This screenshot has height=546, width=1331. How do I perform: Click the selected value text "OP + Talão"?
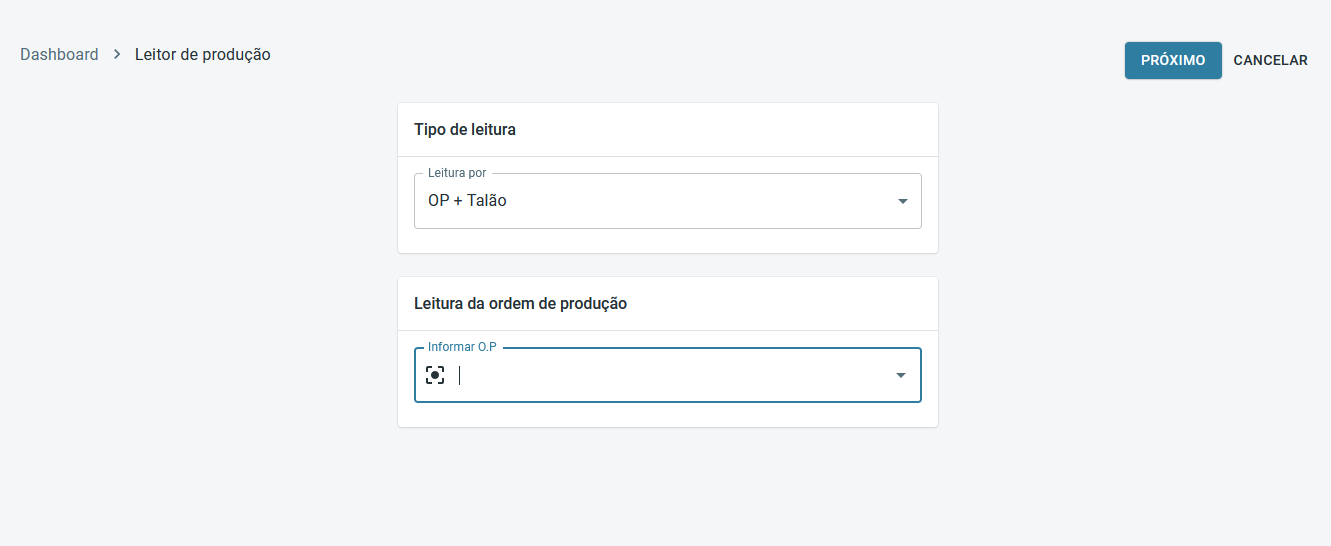point(467,201)
